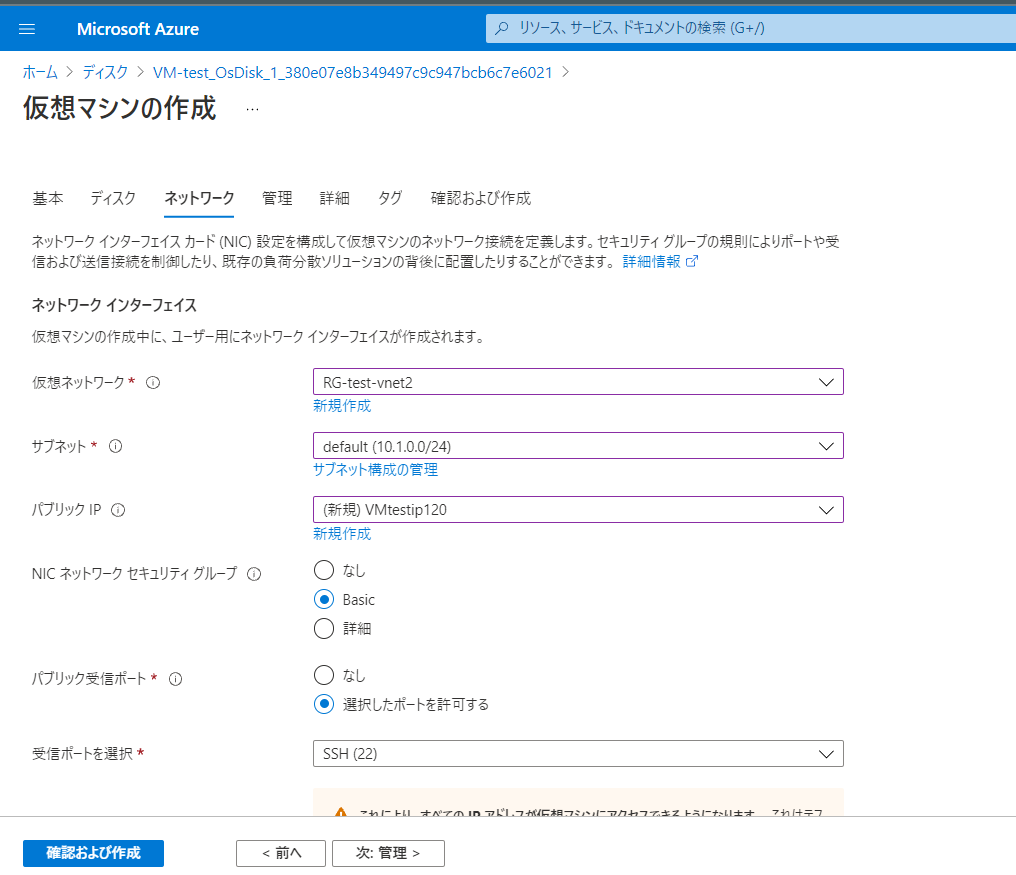Open the hamburger portal menu
This screenshot has height=875, width=1016.
[27, 29]
